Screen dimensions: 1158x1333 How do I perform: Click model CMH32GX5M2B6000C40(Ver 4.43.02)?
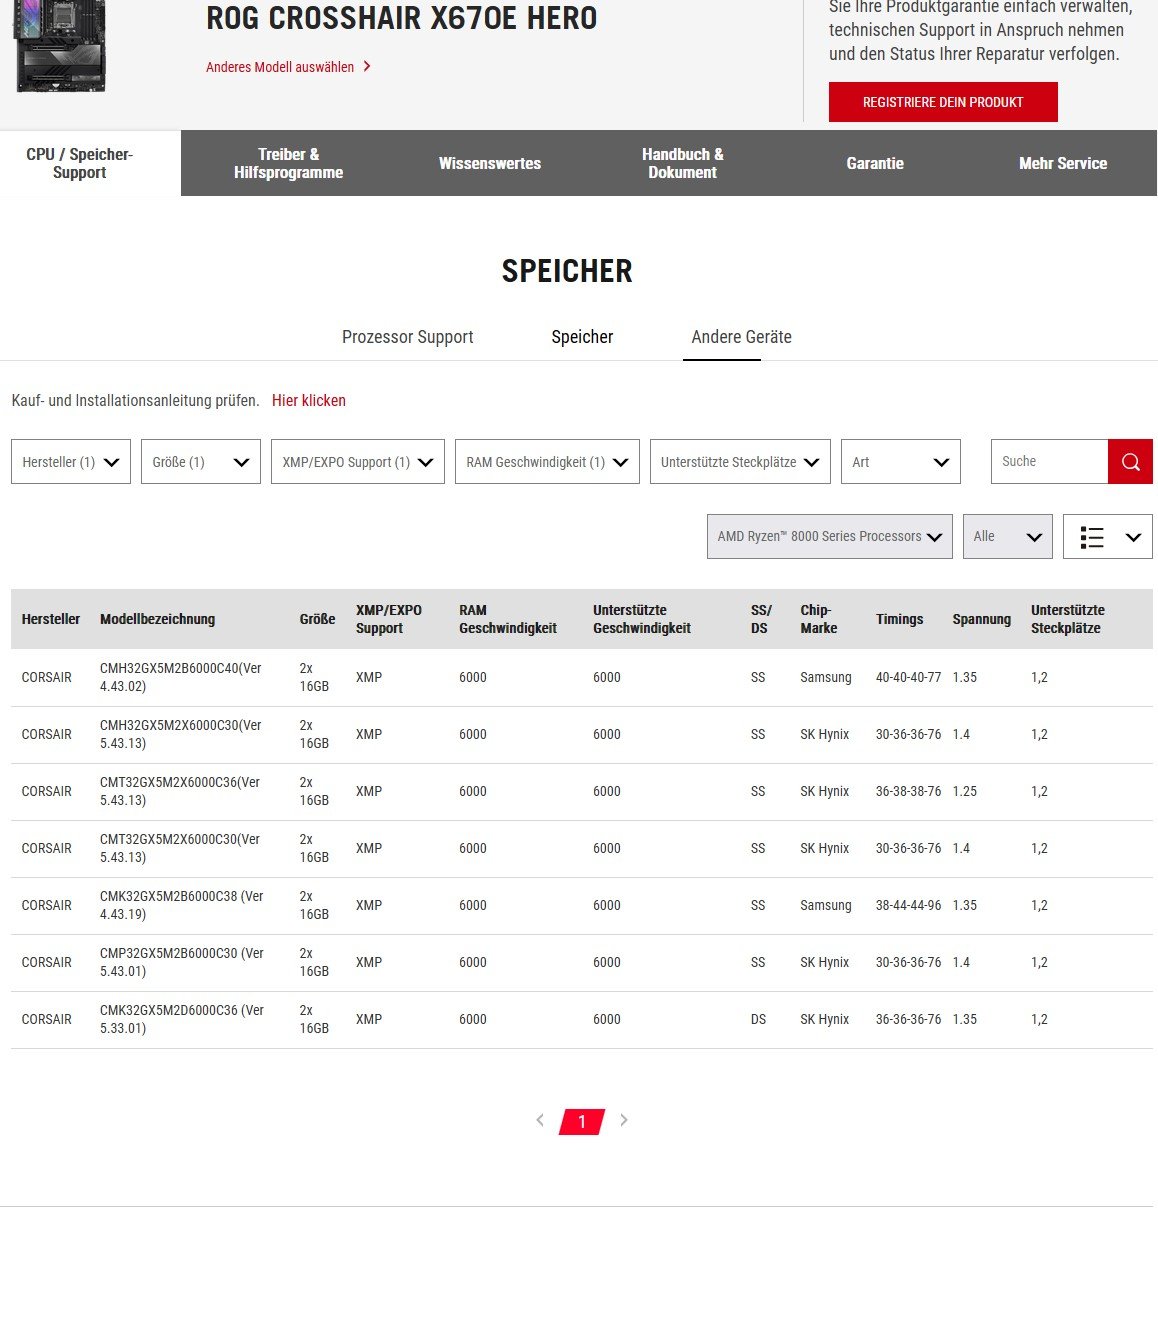180,677
